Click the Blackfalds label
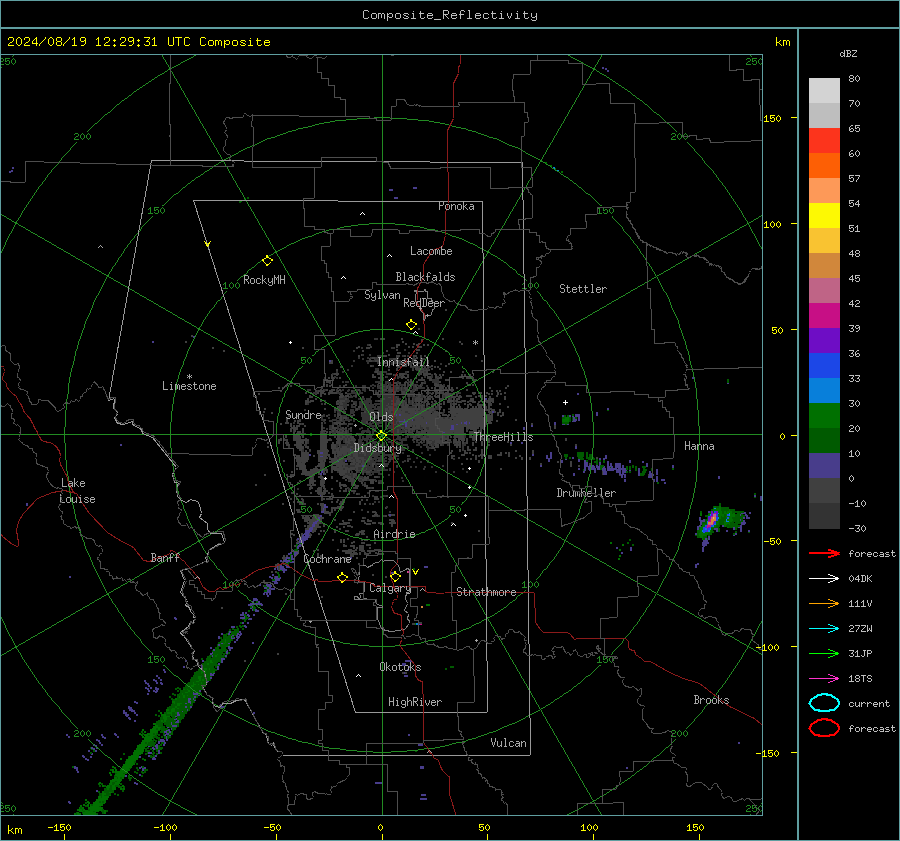 425,277
